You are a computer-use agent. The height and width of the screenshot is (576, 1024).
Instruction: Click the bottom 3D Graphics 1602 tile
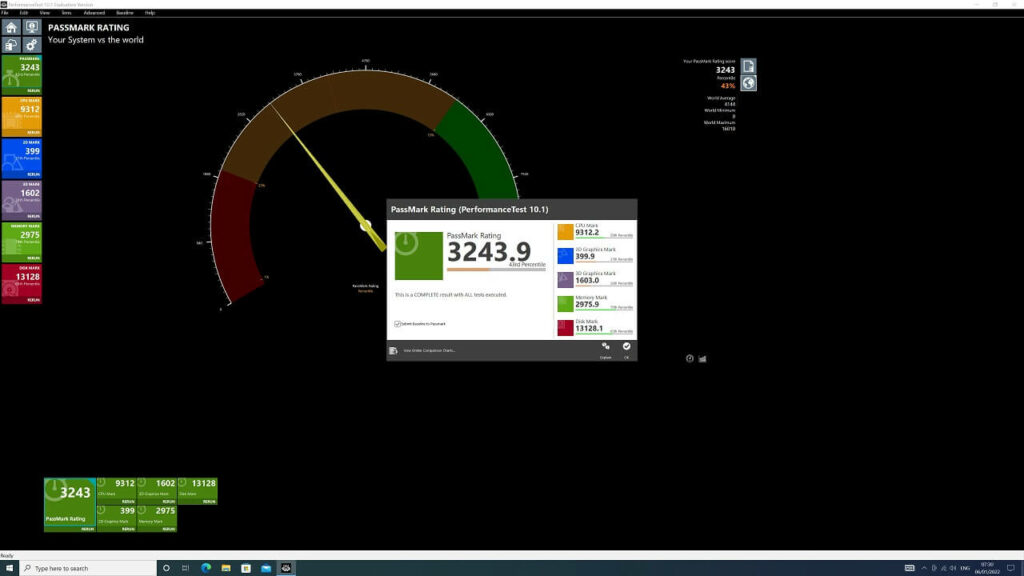157,491
